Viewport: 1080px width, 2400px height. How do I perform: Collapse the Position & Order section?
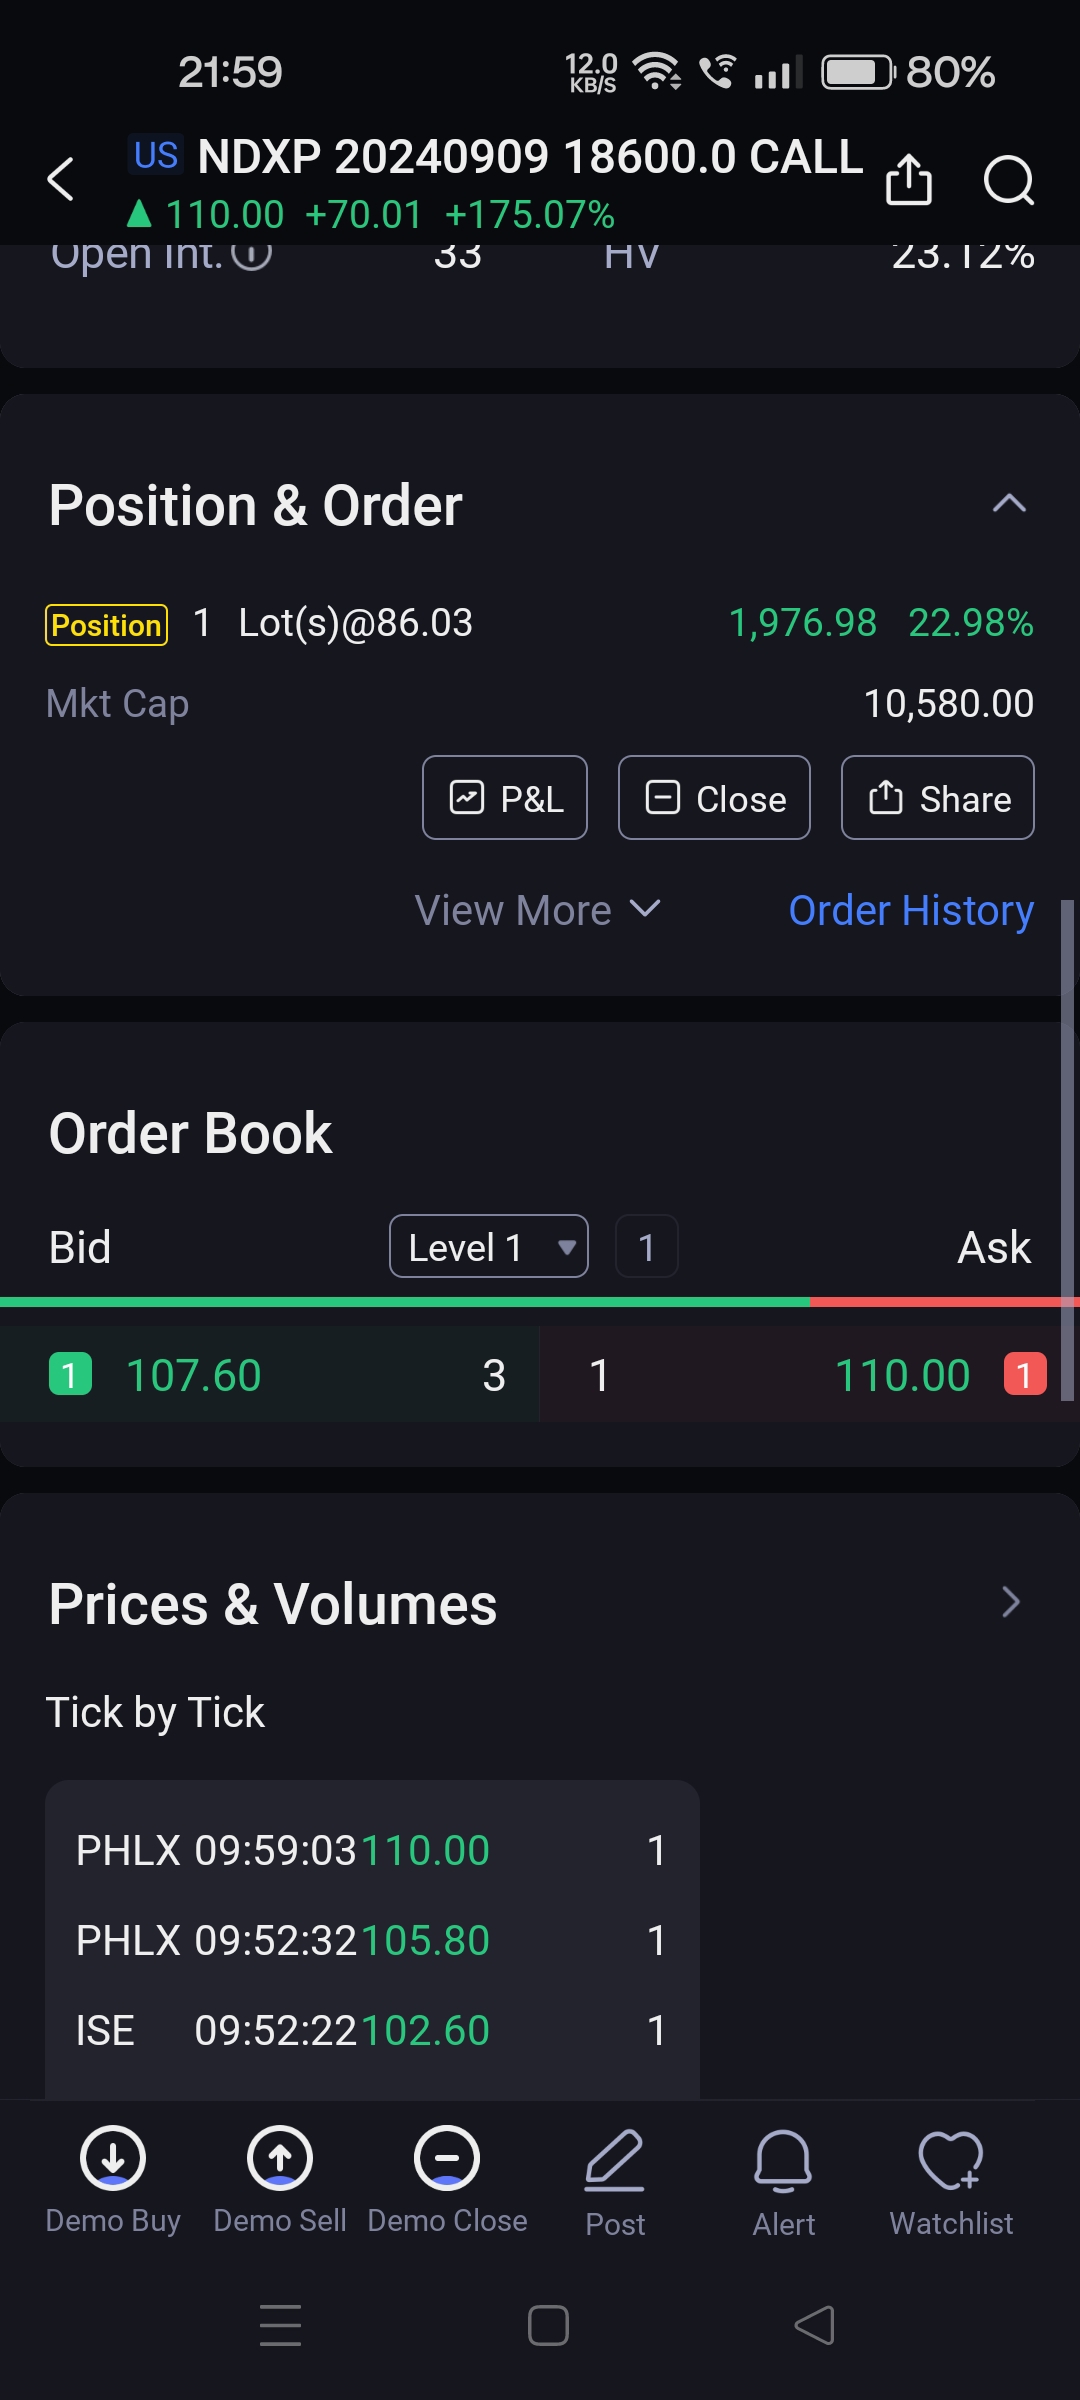1009,503
